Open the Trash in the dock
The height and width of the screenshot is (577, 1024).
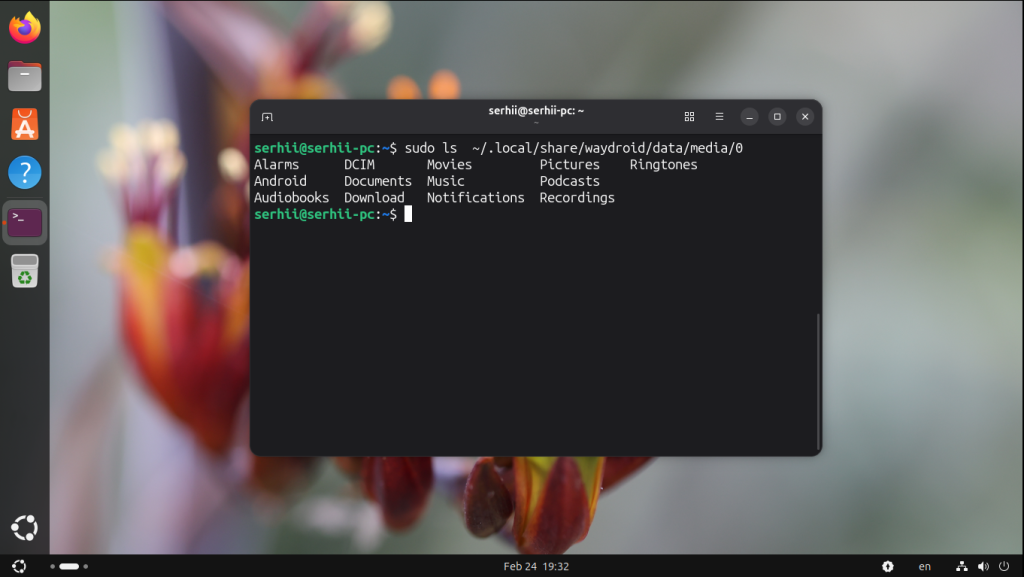pos(25,271)
